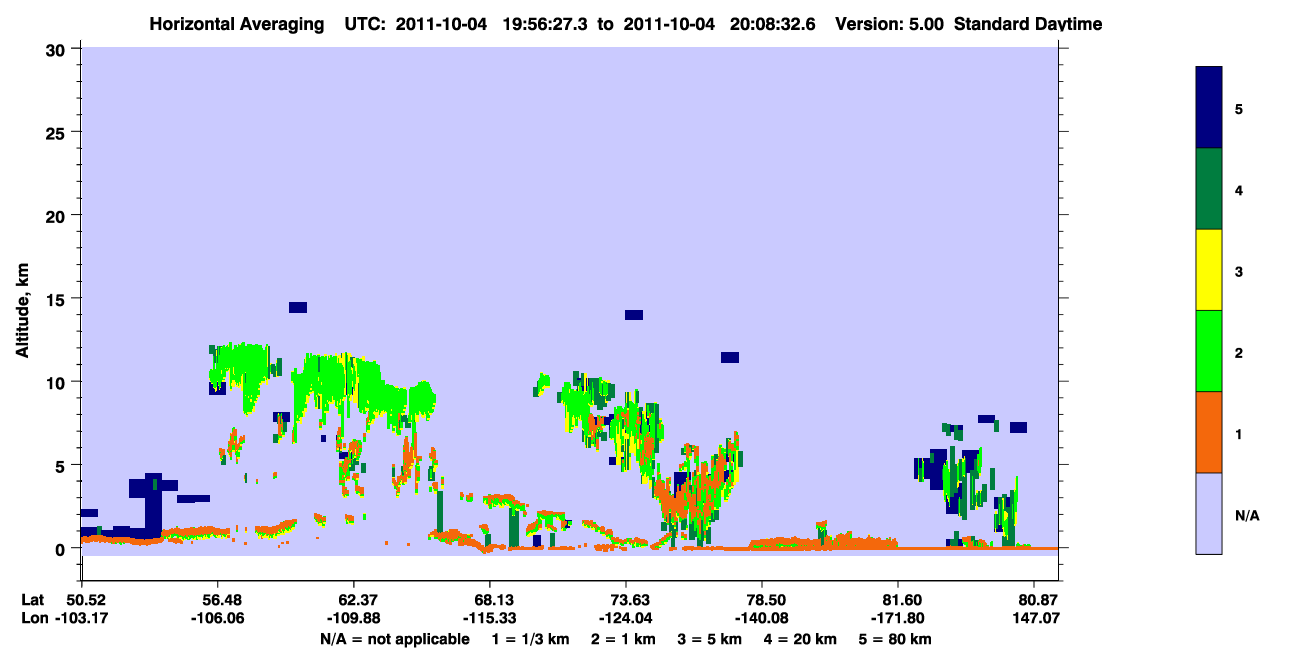
Task: Click the altitude tick label 15
Action: [57, 299]
